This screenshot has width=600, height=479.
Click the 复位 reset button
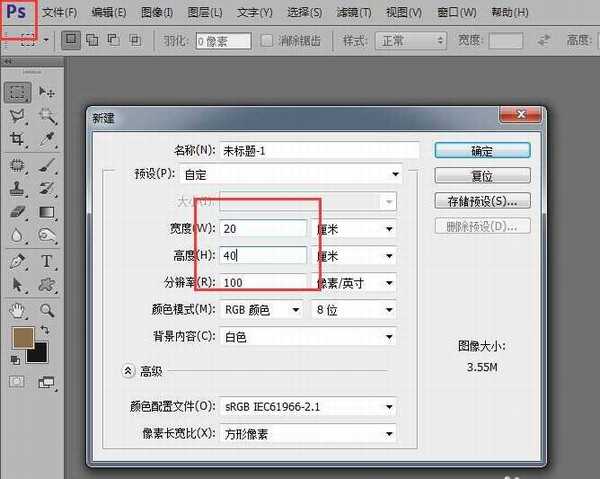click(x=483, y=176)
